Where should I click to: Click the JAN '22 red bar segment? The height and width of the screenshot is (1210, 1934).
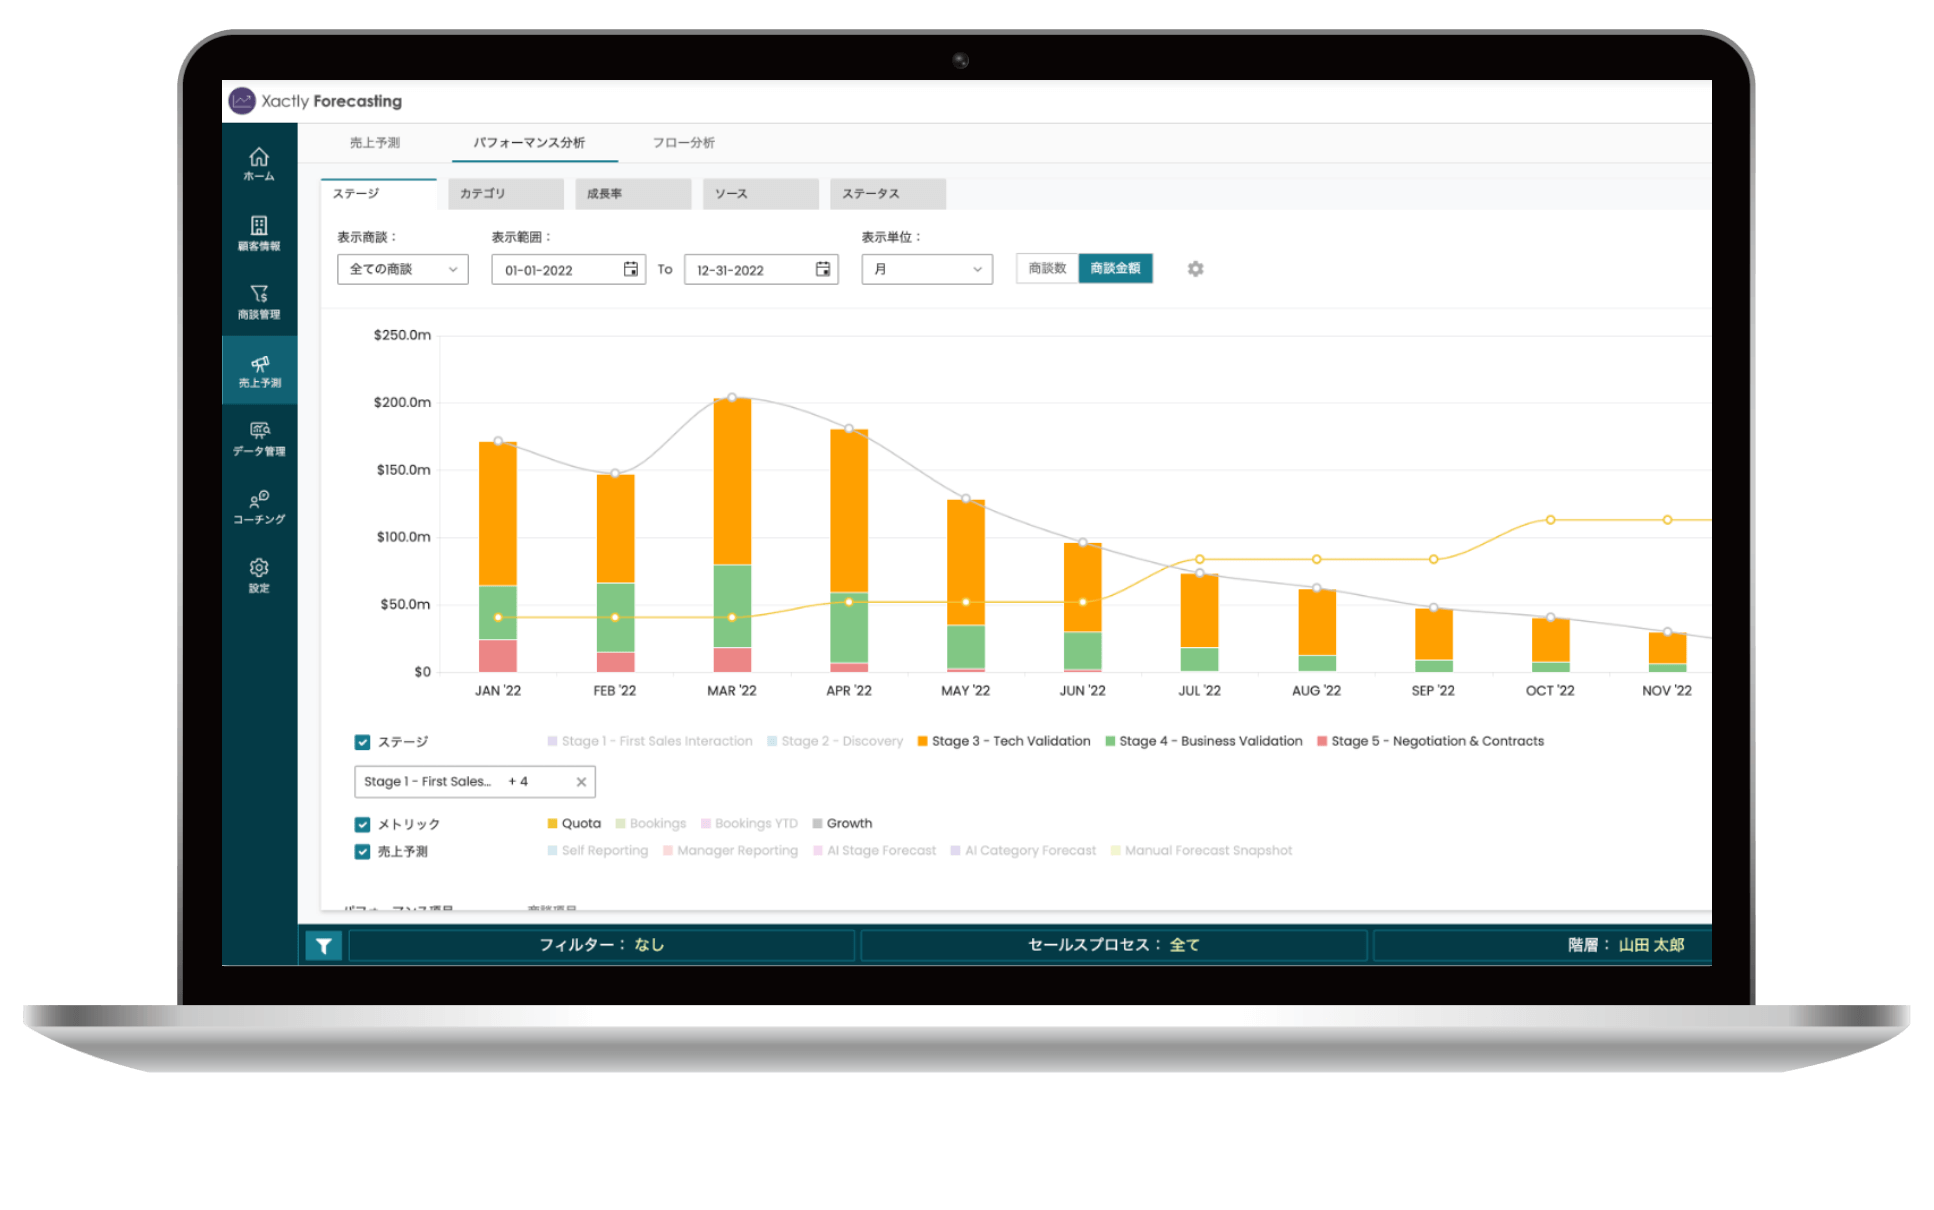coord(498,656)
